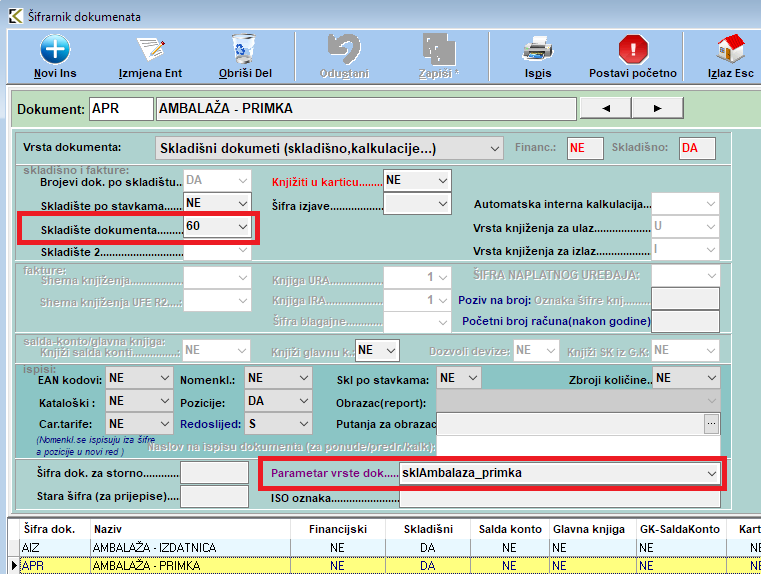Expand the Car.tarife dropdown
The image size is (761, 574).
pyautogui.click(x=165, y=424)
